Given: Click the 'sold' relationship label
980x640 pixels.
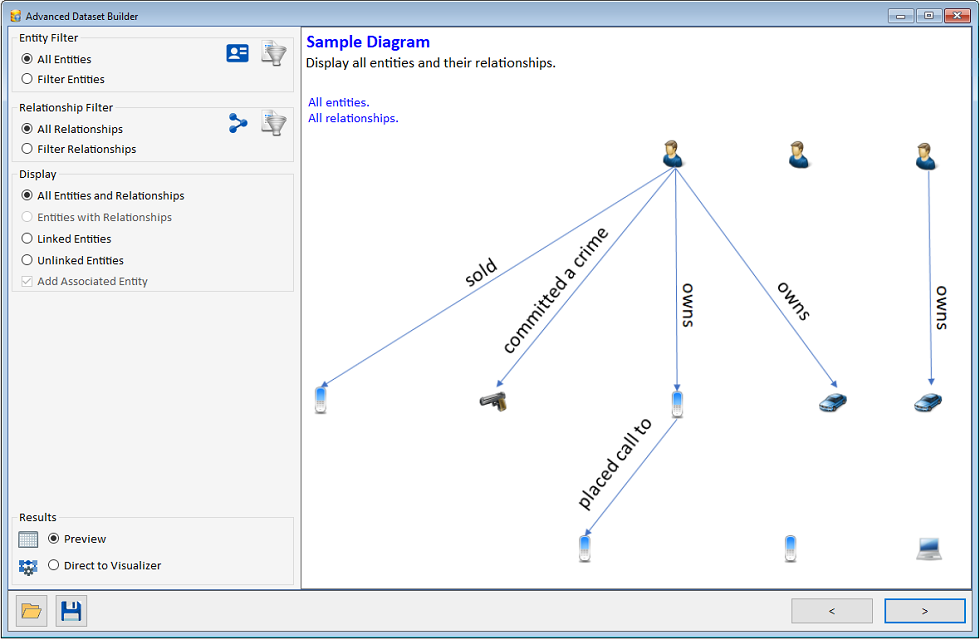Looking at the screenshot, I should point(481,273).
